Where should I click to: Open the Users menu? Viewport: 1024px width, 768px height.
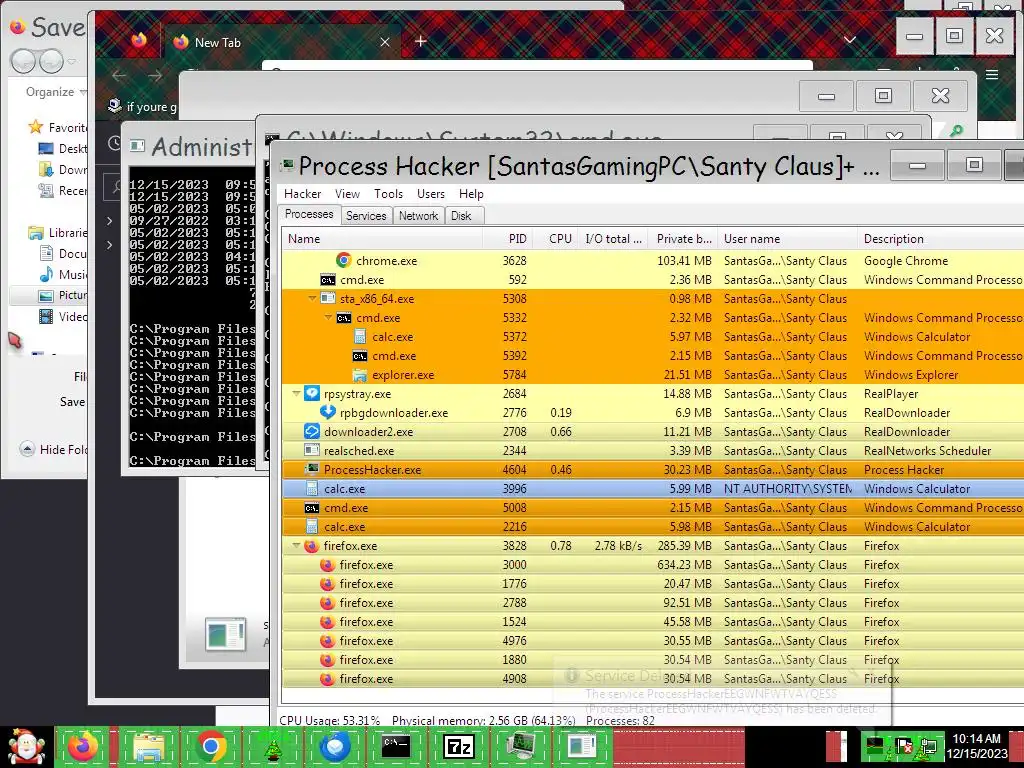pyautogui.click(x=431, y=194)
